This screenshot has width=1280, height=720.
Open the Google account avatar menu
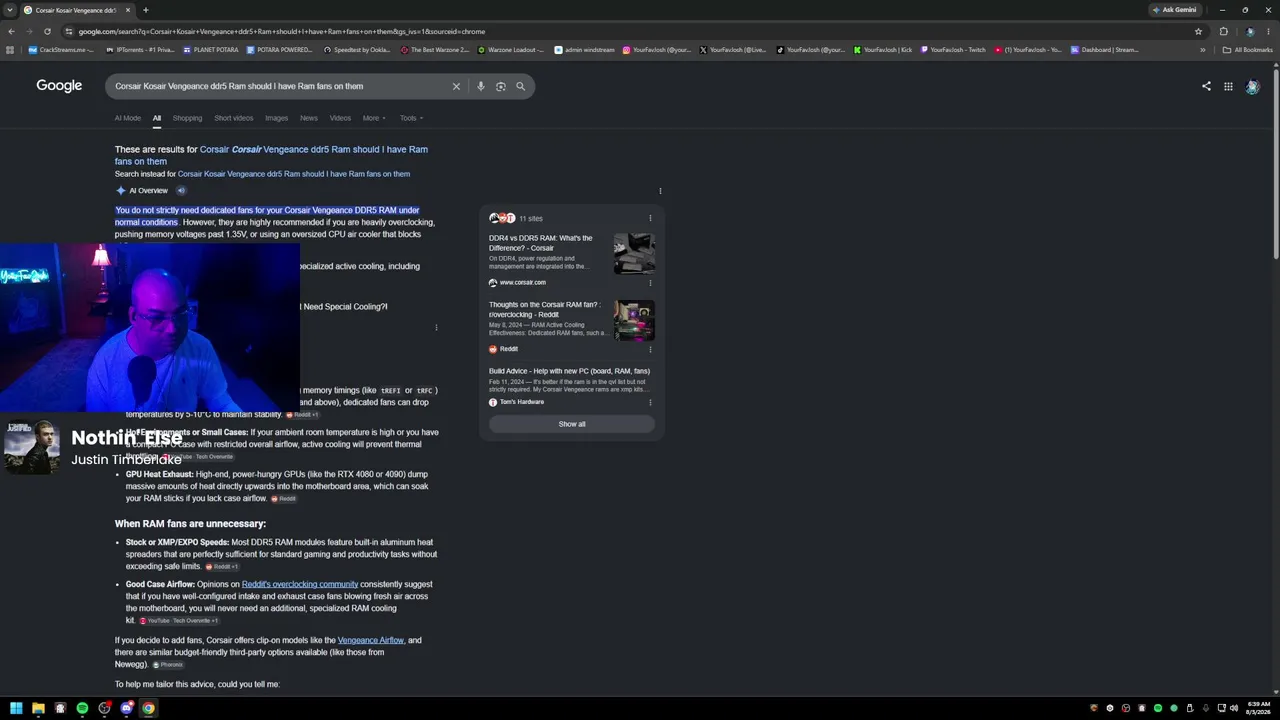click(1252, 87)
